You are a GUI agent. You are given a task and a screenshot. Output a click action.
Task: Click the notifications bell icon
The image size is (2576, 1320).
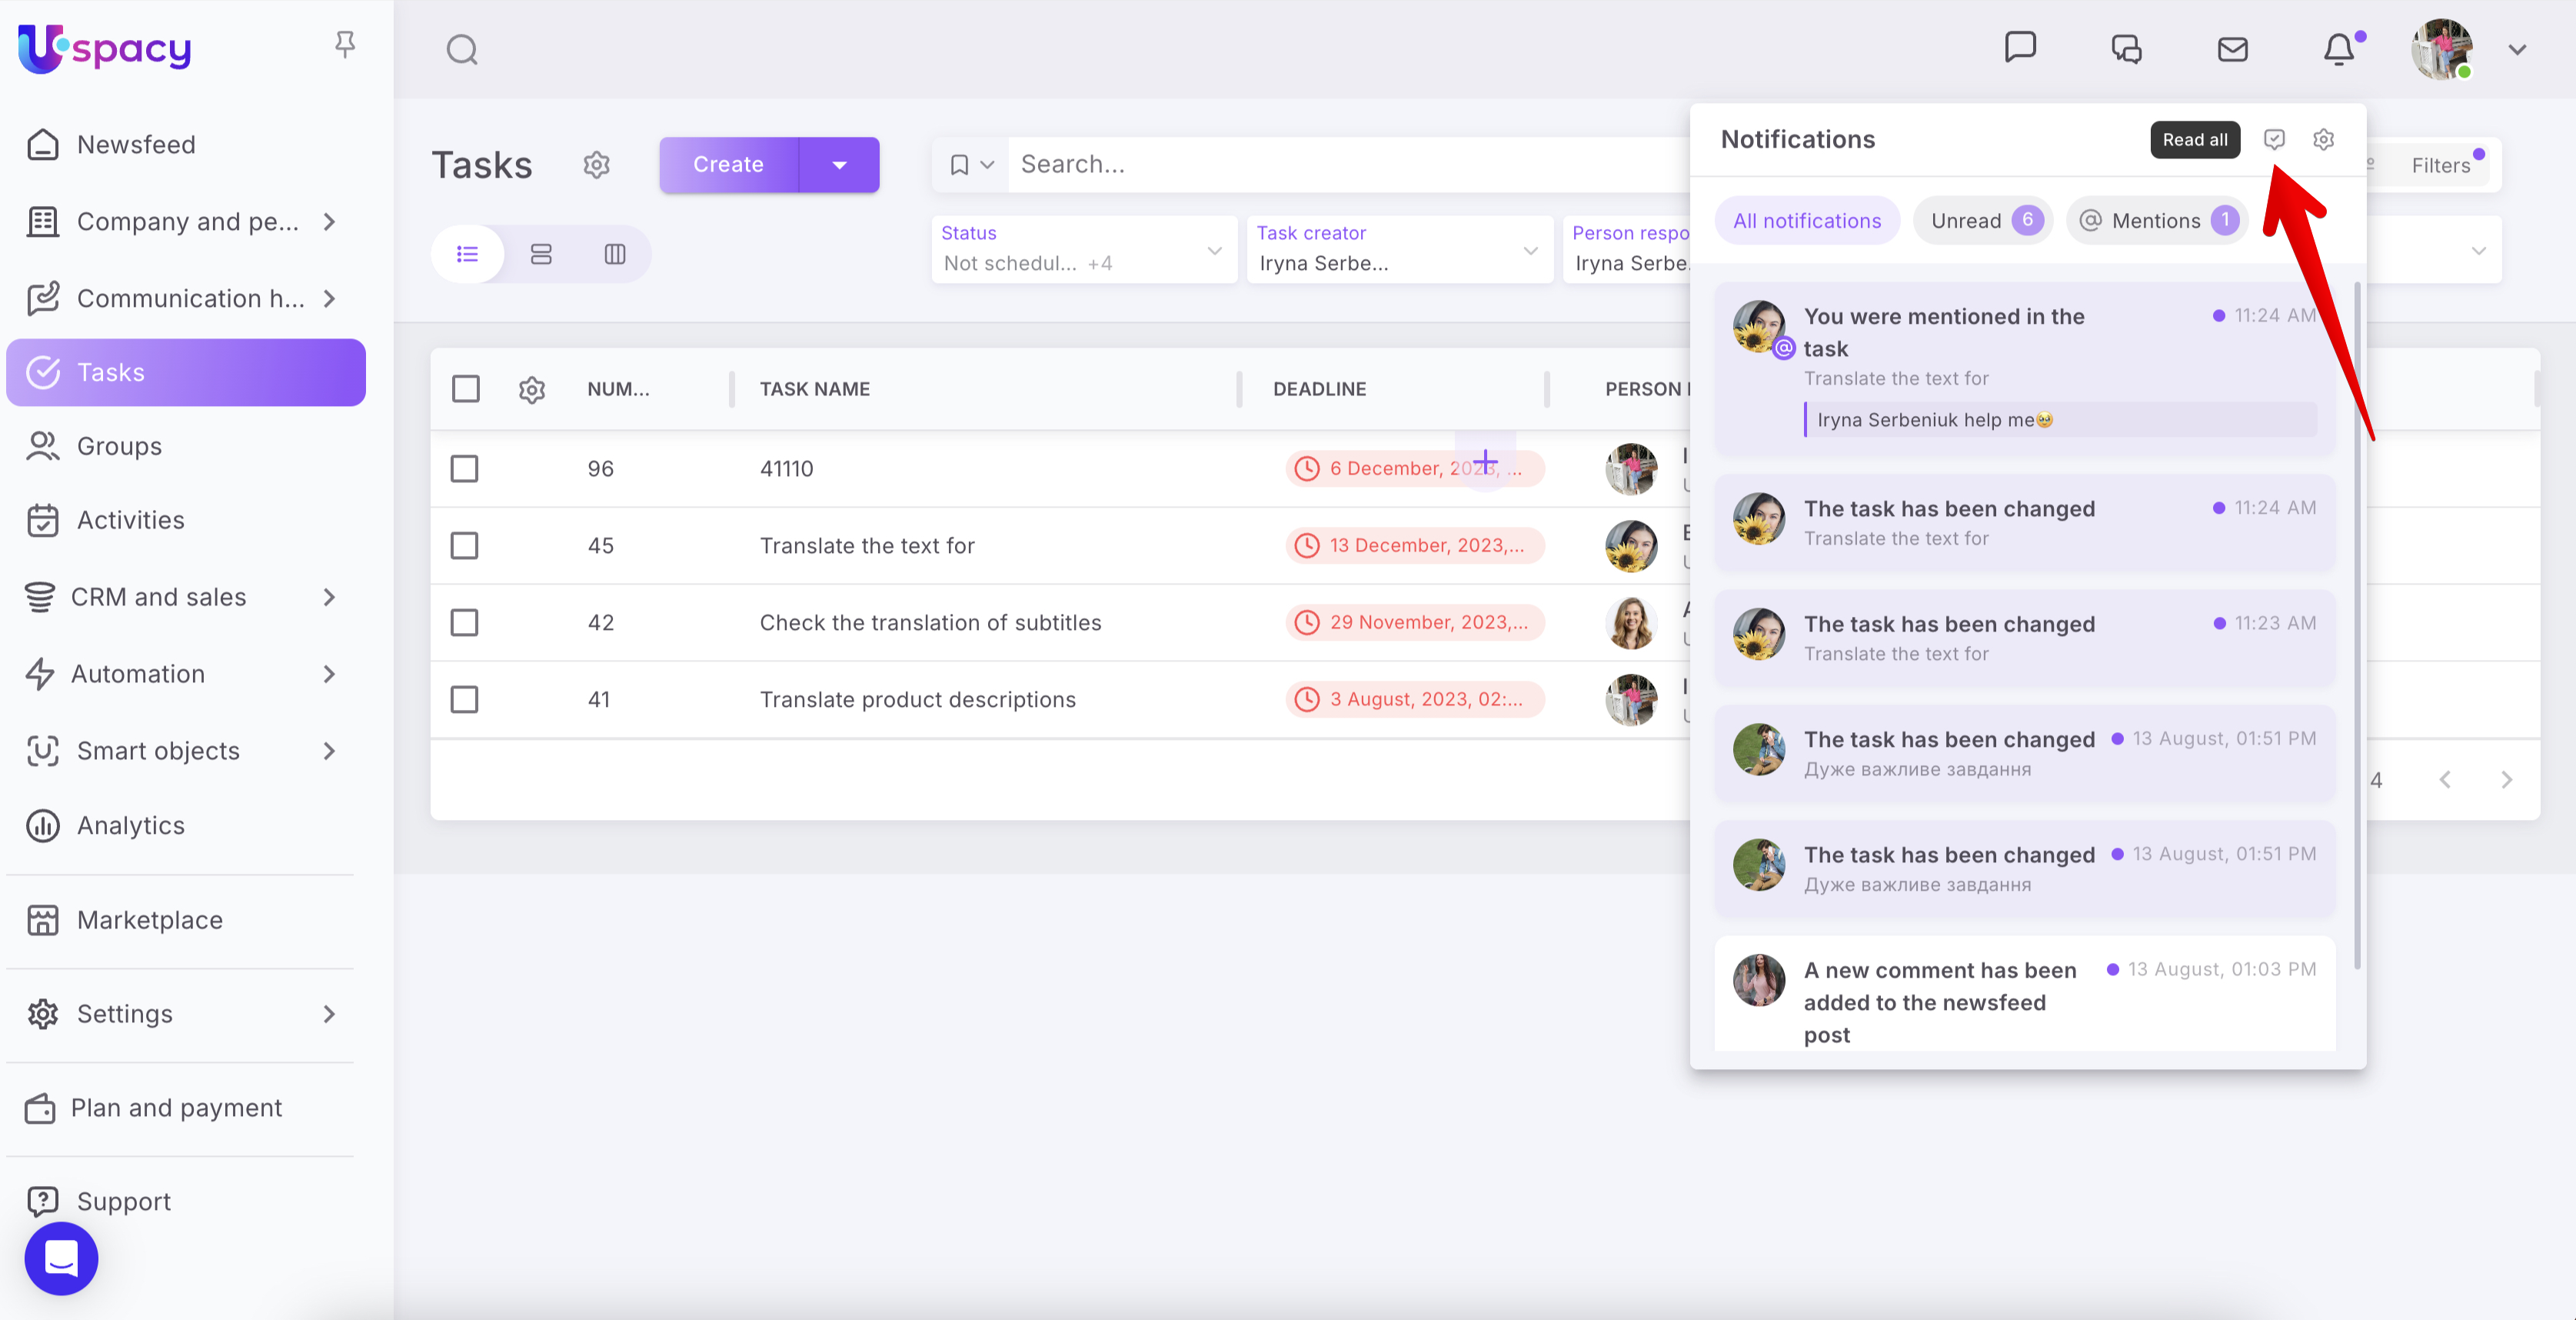tap(2338, 49)
